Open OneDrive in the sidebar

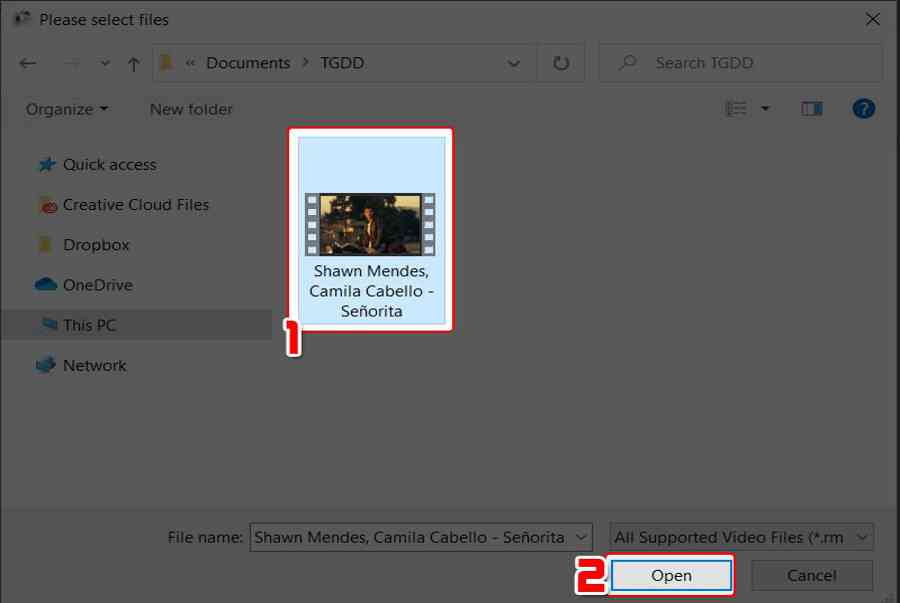coord(98,285)
